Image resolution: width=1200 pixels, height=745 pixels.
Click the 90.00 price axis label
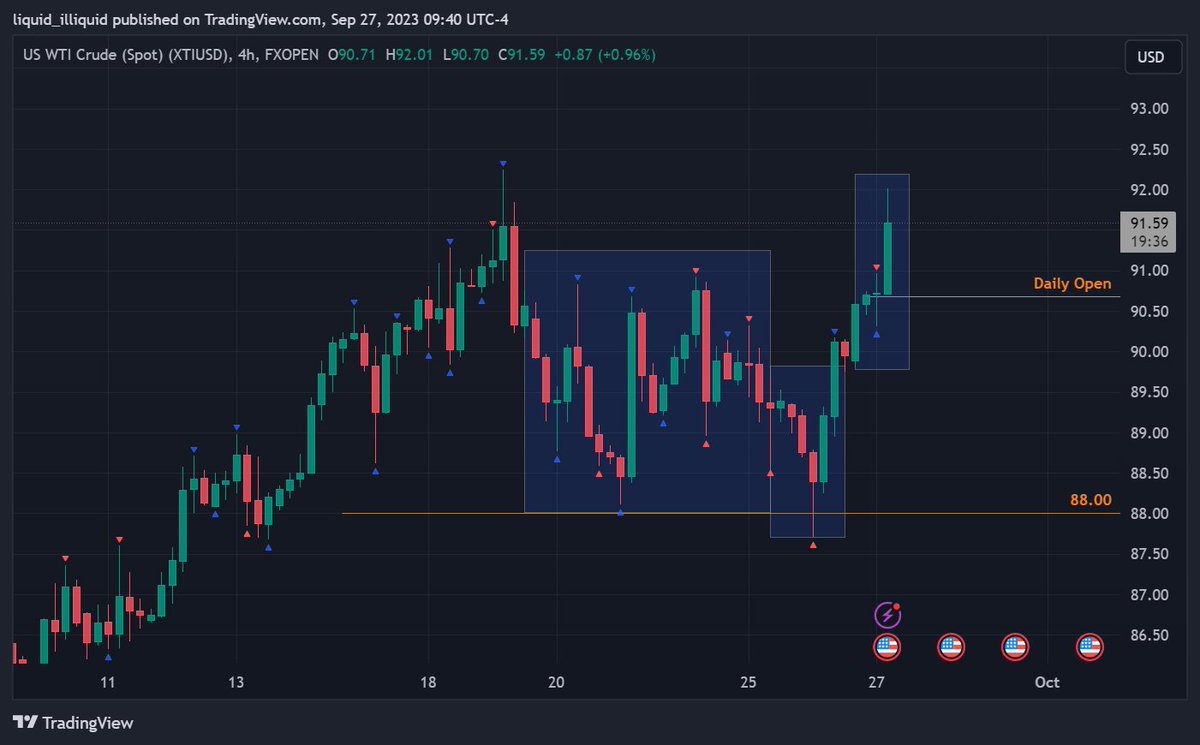(1151, 352)
